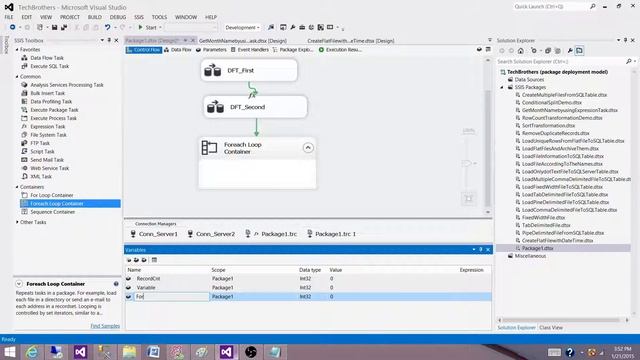Open the DEBUG menu

tap(118, 17)
